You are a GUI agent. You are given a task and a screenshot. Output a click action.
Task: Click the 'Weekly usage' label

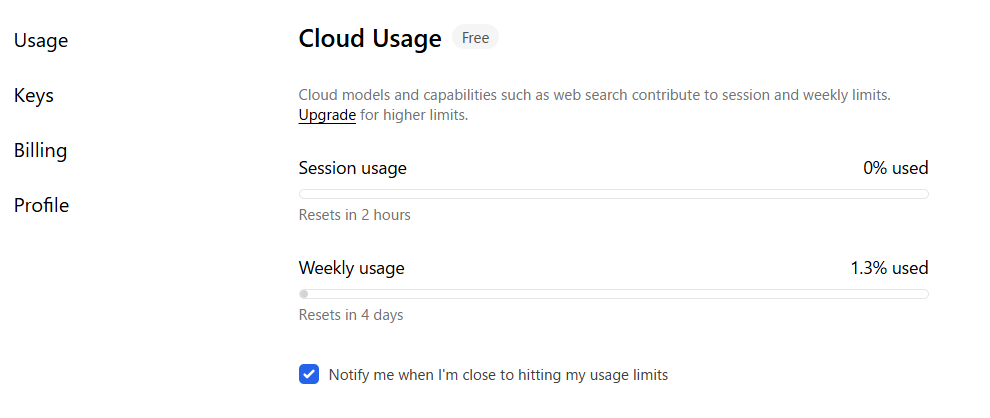[x=351, y=268]
